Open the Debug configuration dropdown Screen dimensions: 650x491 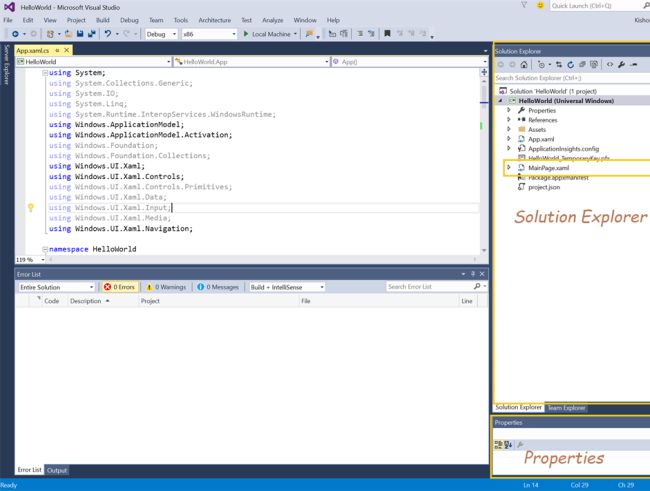coord(161,34)
